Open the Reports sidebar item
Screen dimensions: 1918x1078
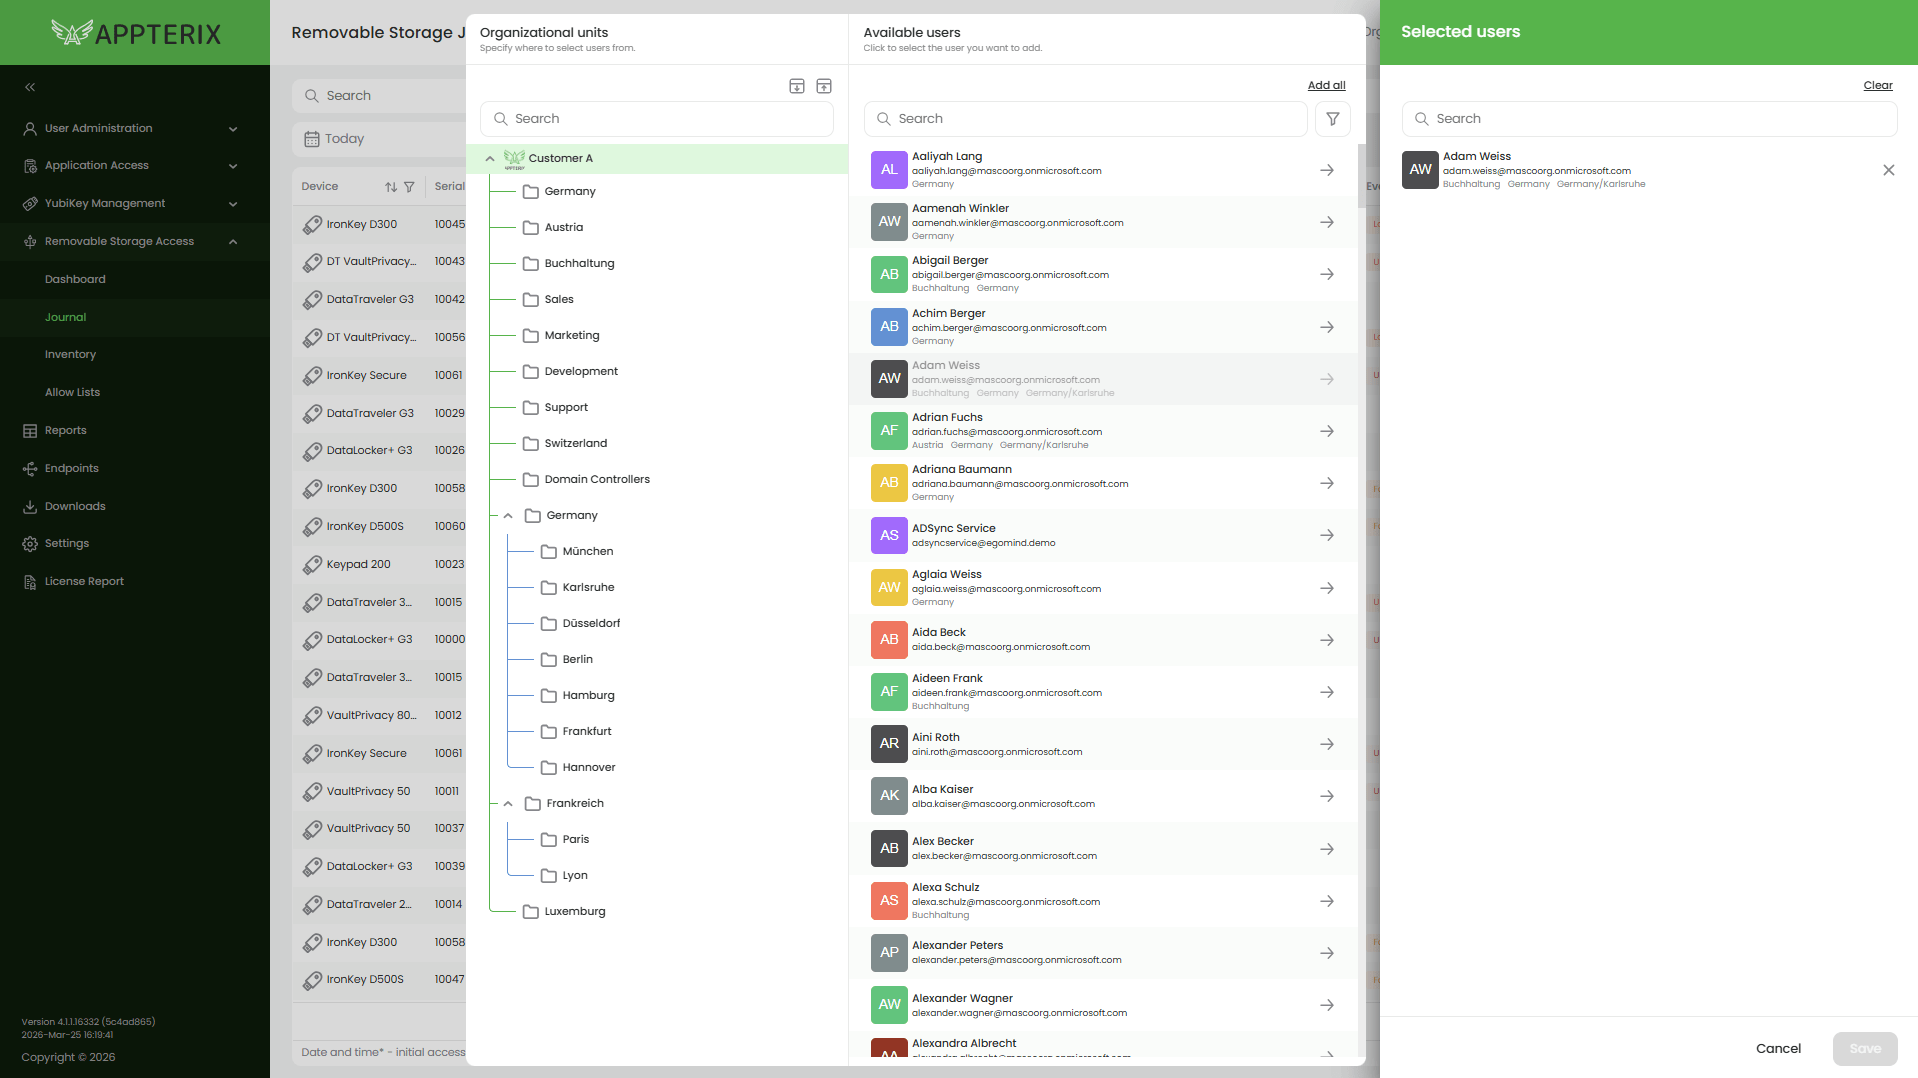click(65, 430)
